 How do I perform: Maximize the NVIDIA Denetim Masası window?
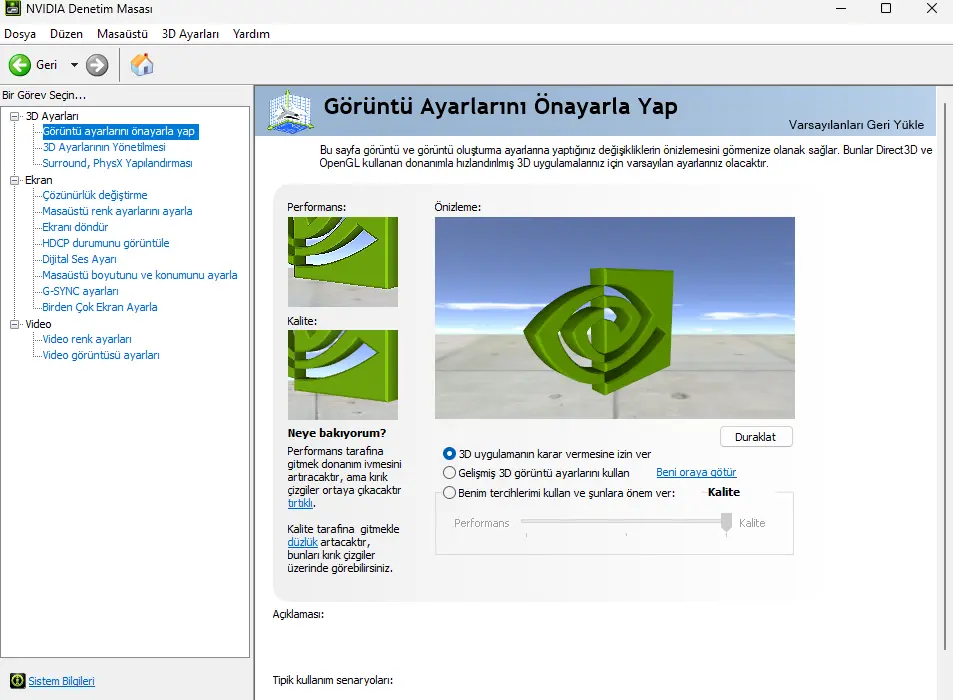point(886,9)
